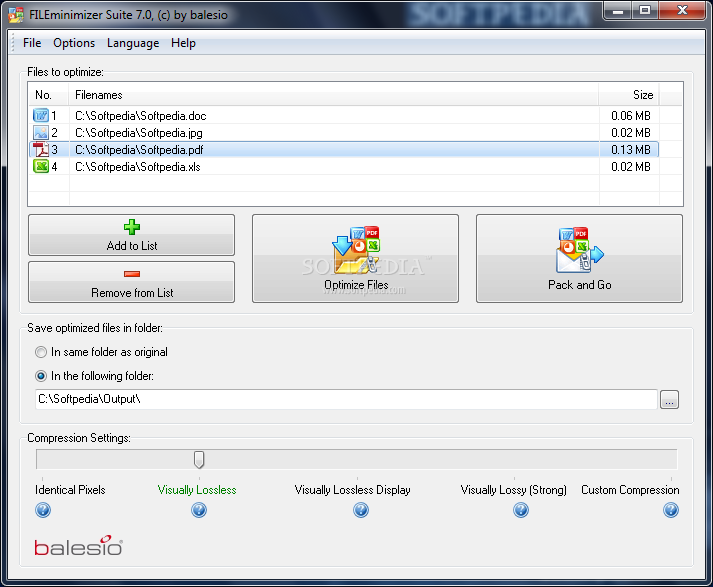Screen dimensions: 713x587
Task: Open the Options menu
Action: click(x=74, y=43)
